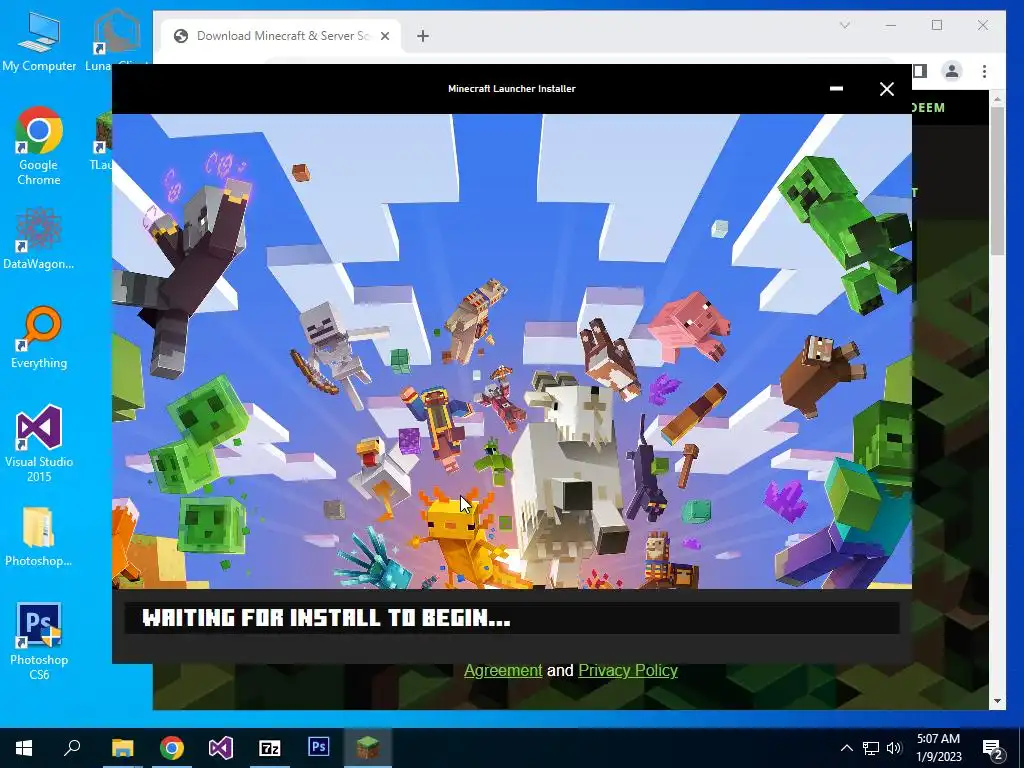Viewport: 1024px width, 768px height.
Task: Open the Agreement link
Action: click(x=503, y=671)
